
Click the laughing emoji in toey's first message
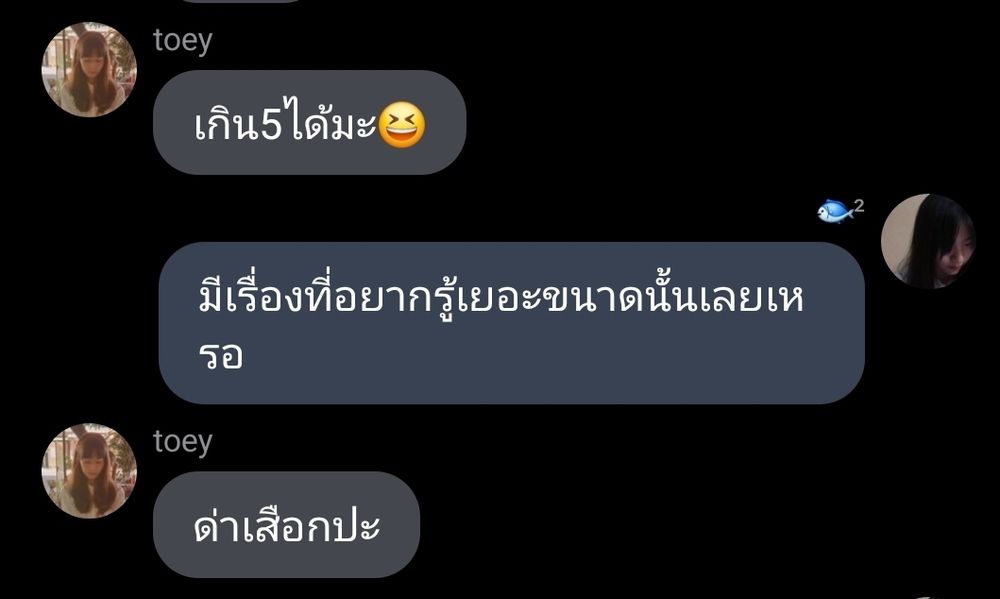pos(402,124)
